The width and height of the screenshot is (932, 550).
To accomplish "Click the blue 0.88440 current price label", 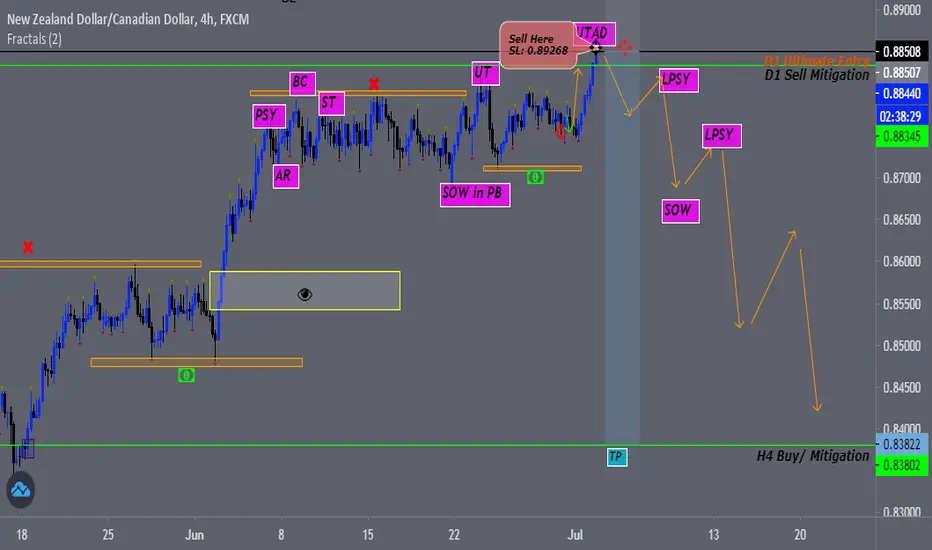I will coord(902,94).
